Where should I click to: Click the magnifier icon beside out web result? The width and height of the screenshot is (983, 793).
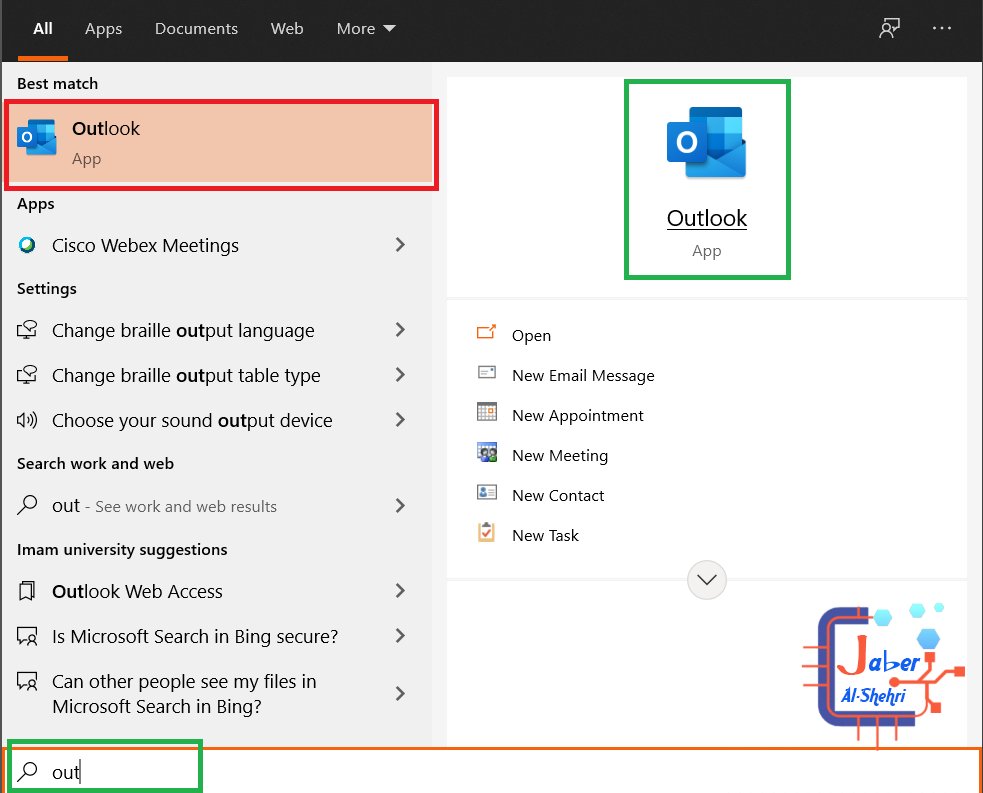(27, 505)
